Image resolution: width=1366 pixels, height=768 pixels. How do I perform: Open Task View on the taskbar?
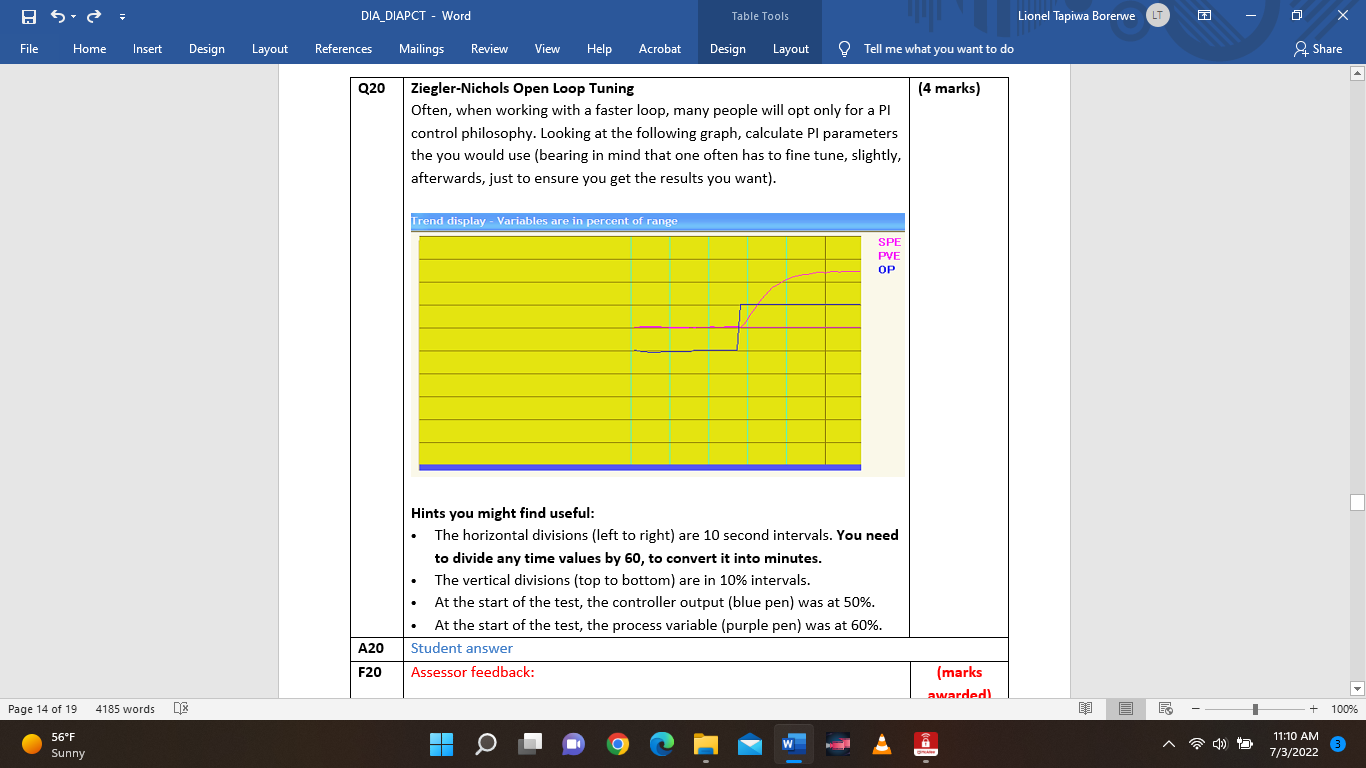click(x=530, y=744)
